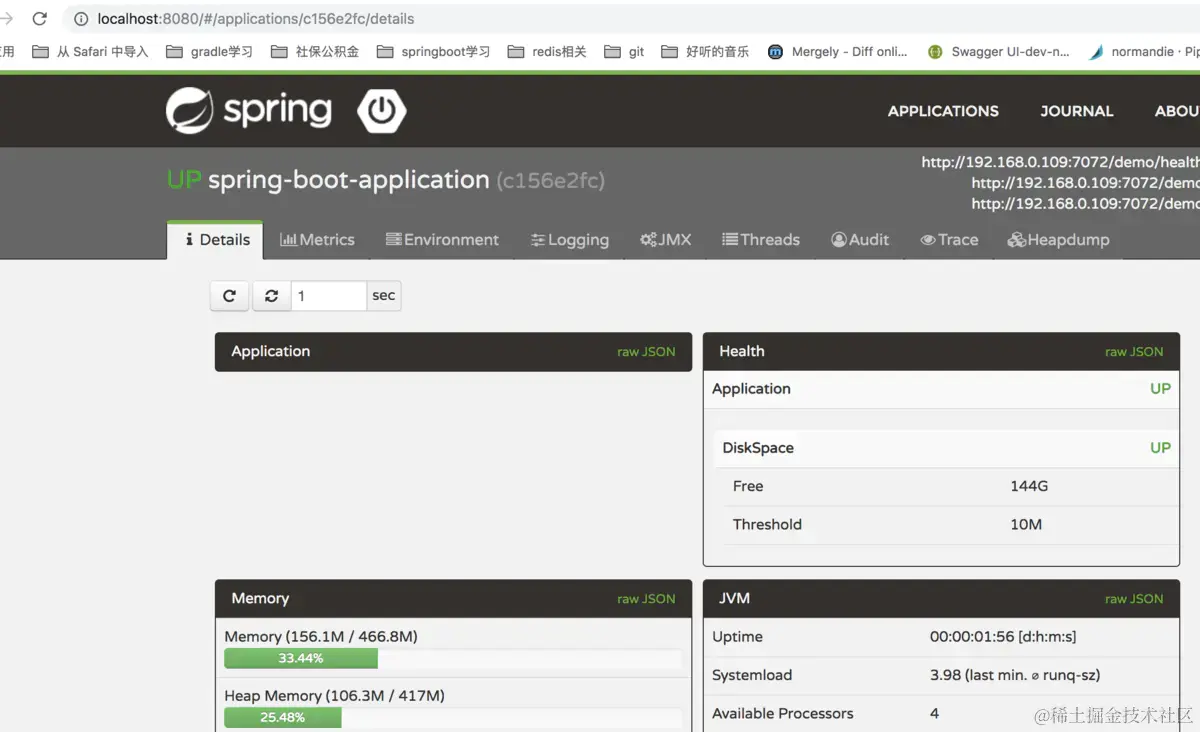Open the Details tab
Screen dimensions: 1200x732
216,240
